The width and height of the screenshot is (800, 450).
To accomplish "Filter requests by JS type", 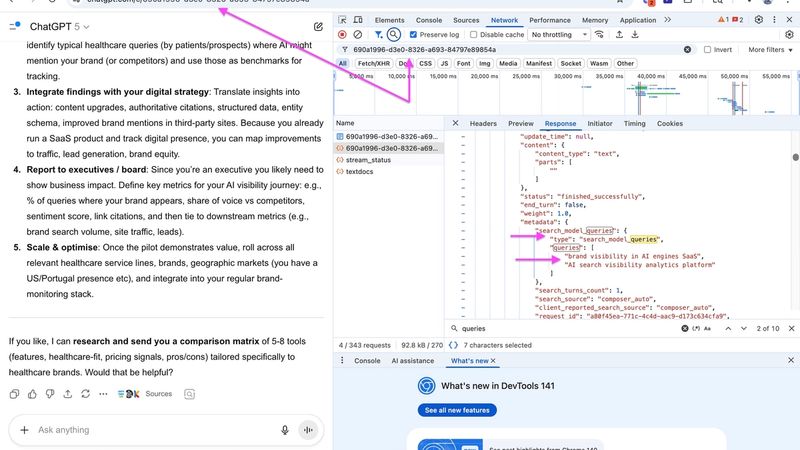I will [444, 64].
